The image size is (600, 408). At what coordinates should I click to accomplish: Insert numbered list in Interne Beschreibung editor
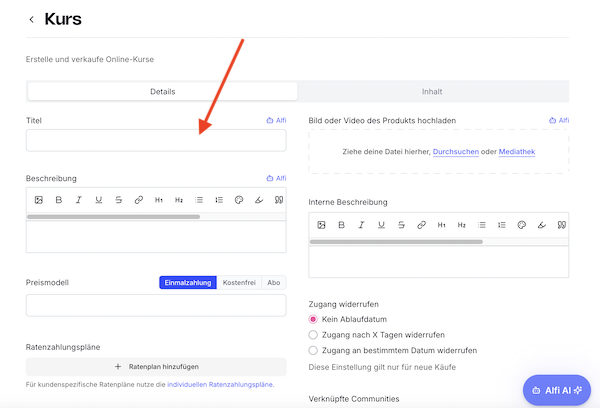point(502,225)
